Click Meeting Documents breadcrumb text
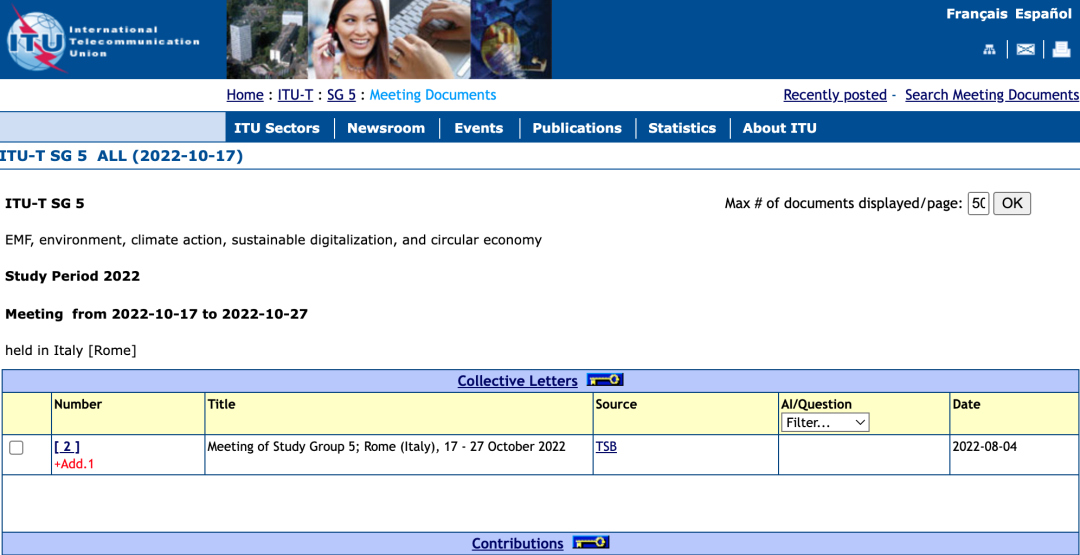 coord(433,95)
